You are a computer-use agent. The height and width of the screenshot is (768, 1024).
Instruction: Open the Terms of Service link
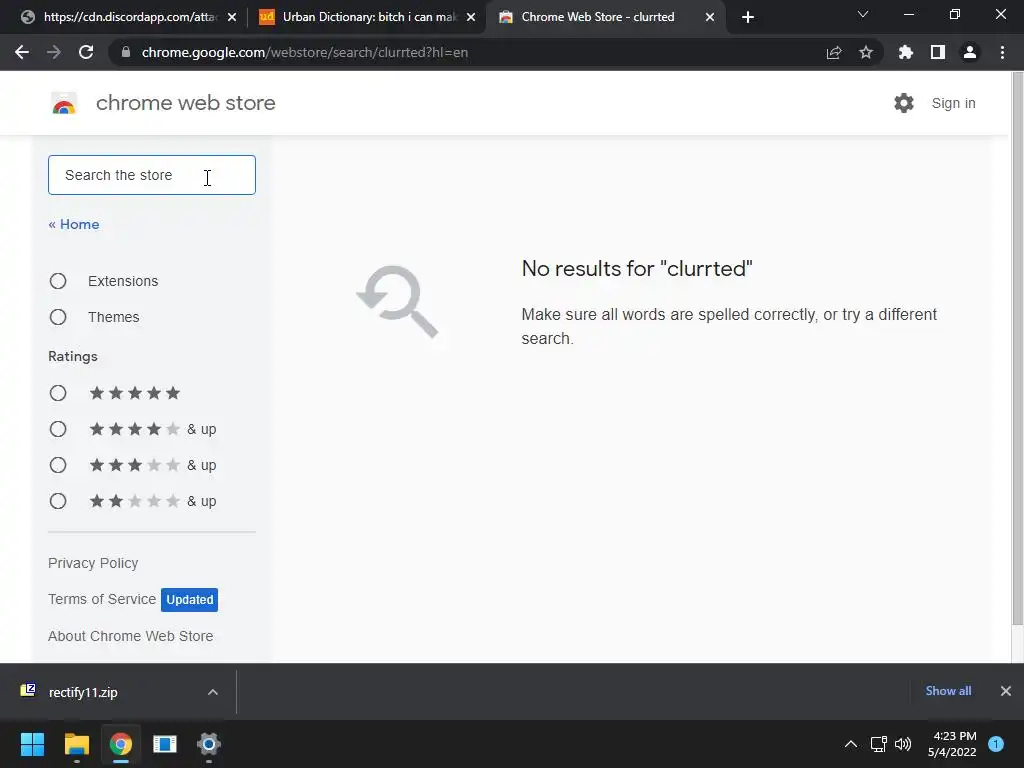(x=102, y=599)
